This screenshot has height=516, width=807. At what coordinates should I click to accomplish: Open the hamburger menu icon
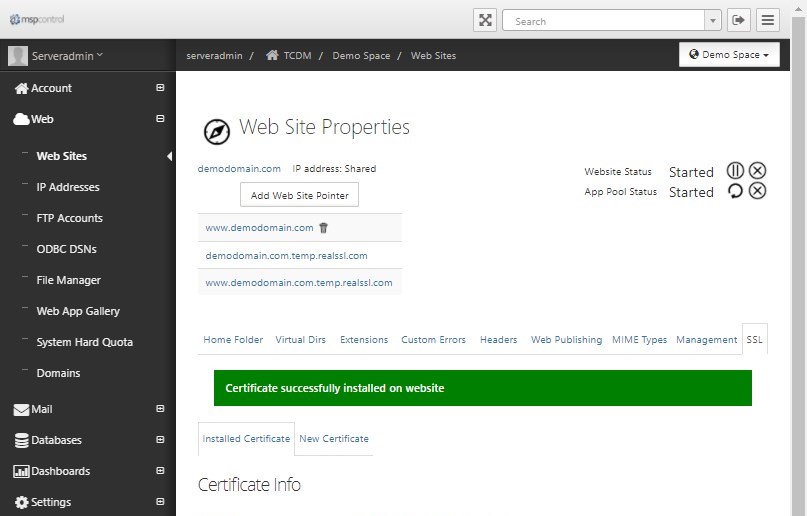coord(768,21)
